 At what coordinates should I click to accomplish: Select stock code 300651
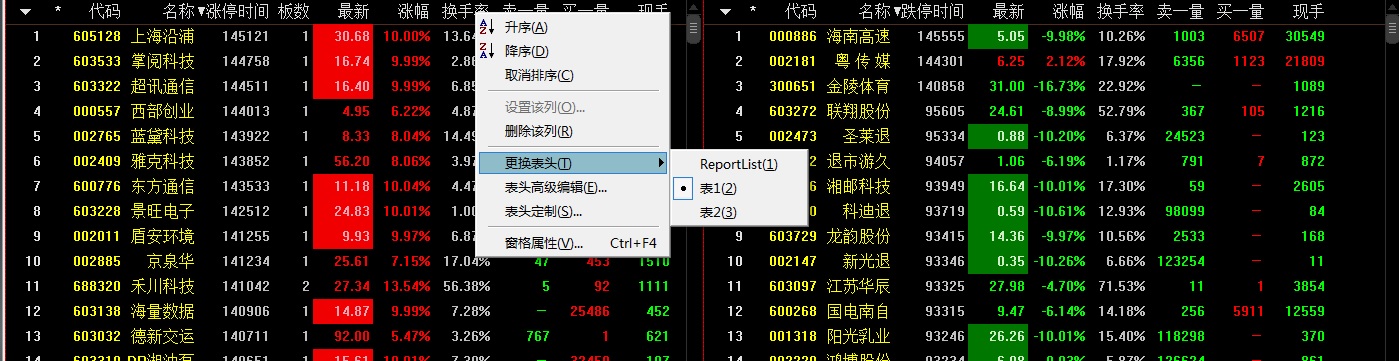[793, 86]
